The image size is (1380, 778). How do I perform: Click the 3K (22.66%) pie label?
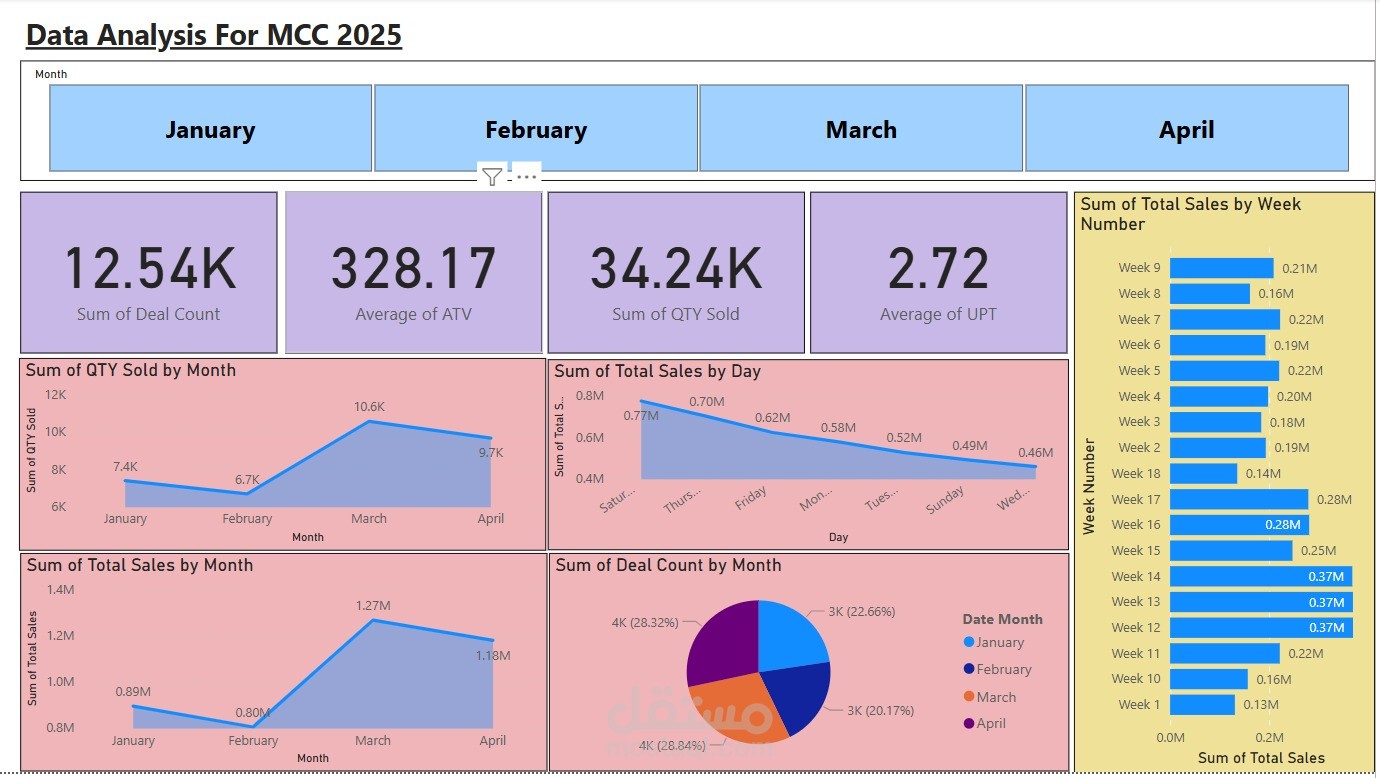pyautogui.click(x=861, y=611)
